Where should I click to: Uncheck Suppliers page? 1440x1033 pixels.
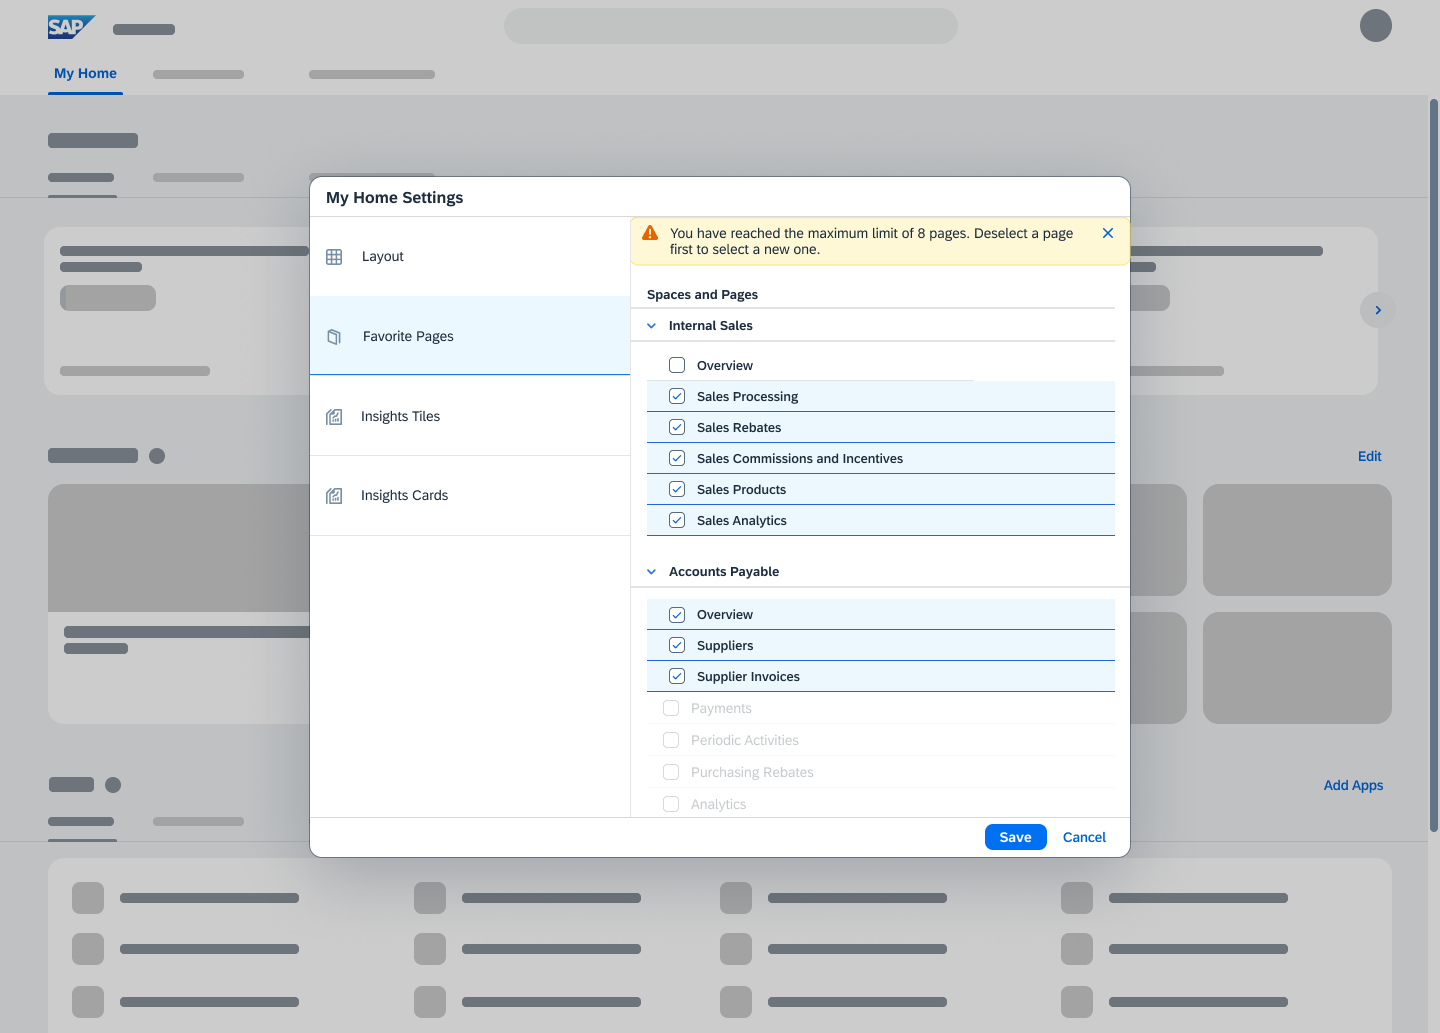click(677, 645)
